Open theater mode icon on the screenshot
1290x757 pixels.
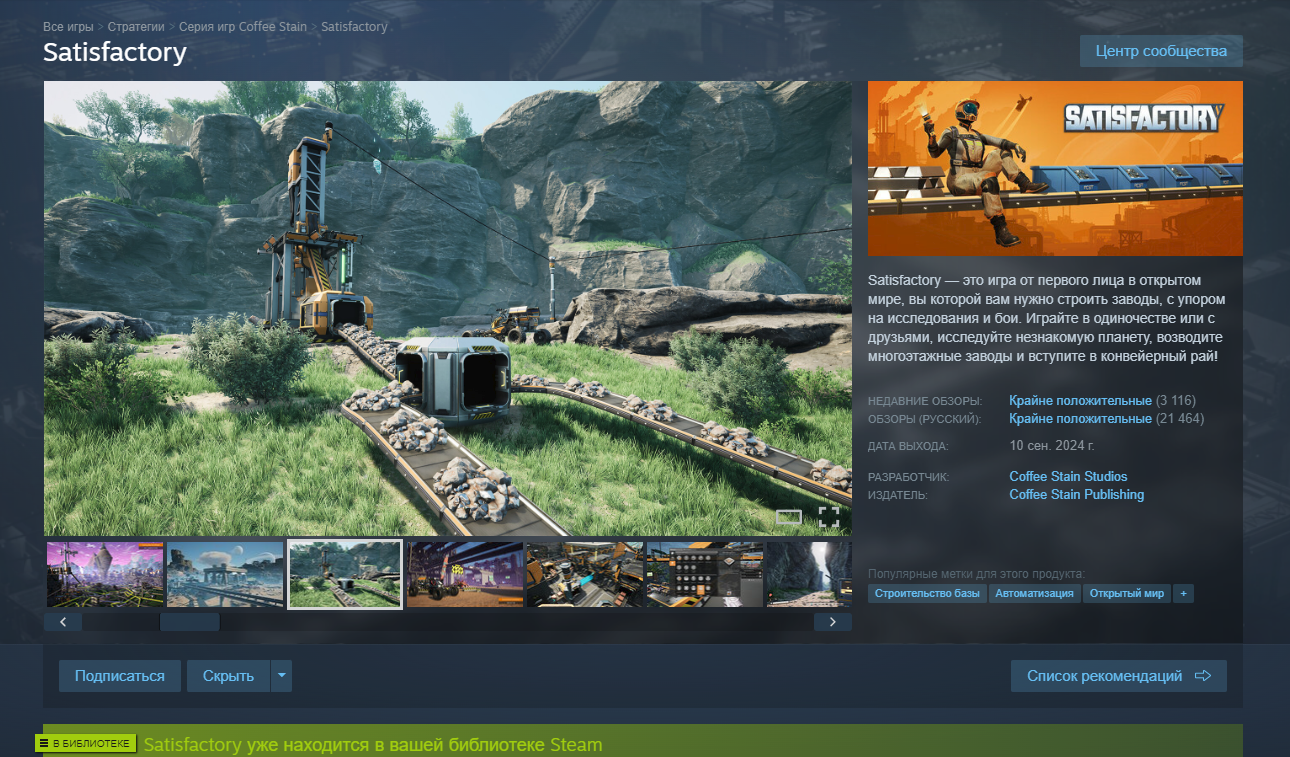coord(789,517)
